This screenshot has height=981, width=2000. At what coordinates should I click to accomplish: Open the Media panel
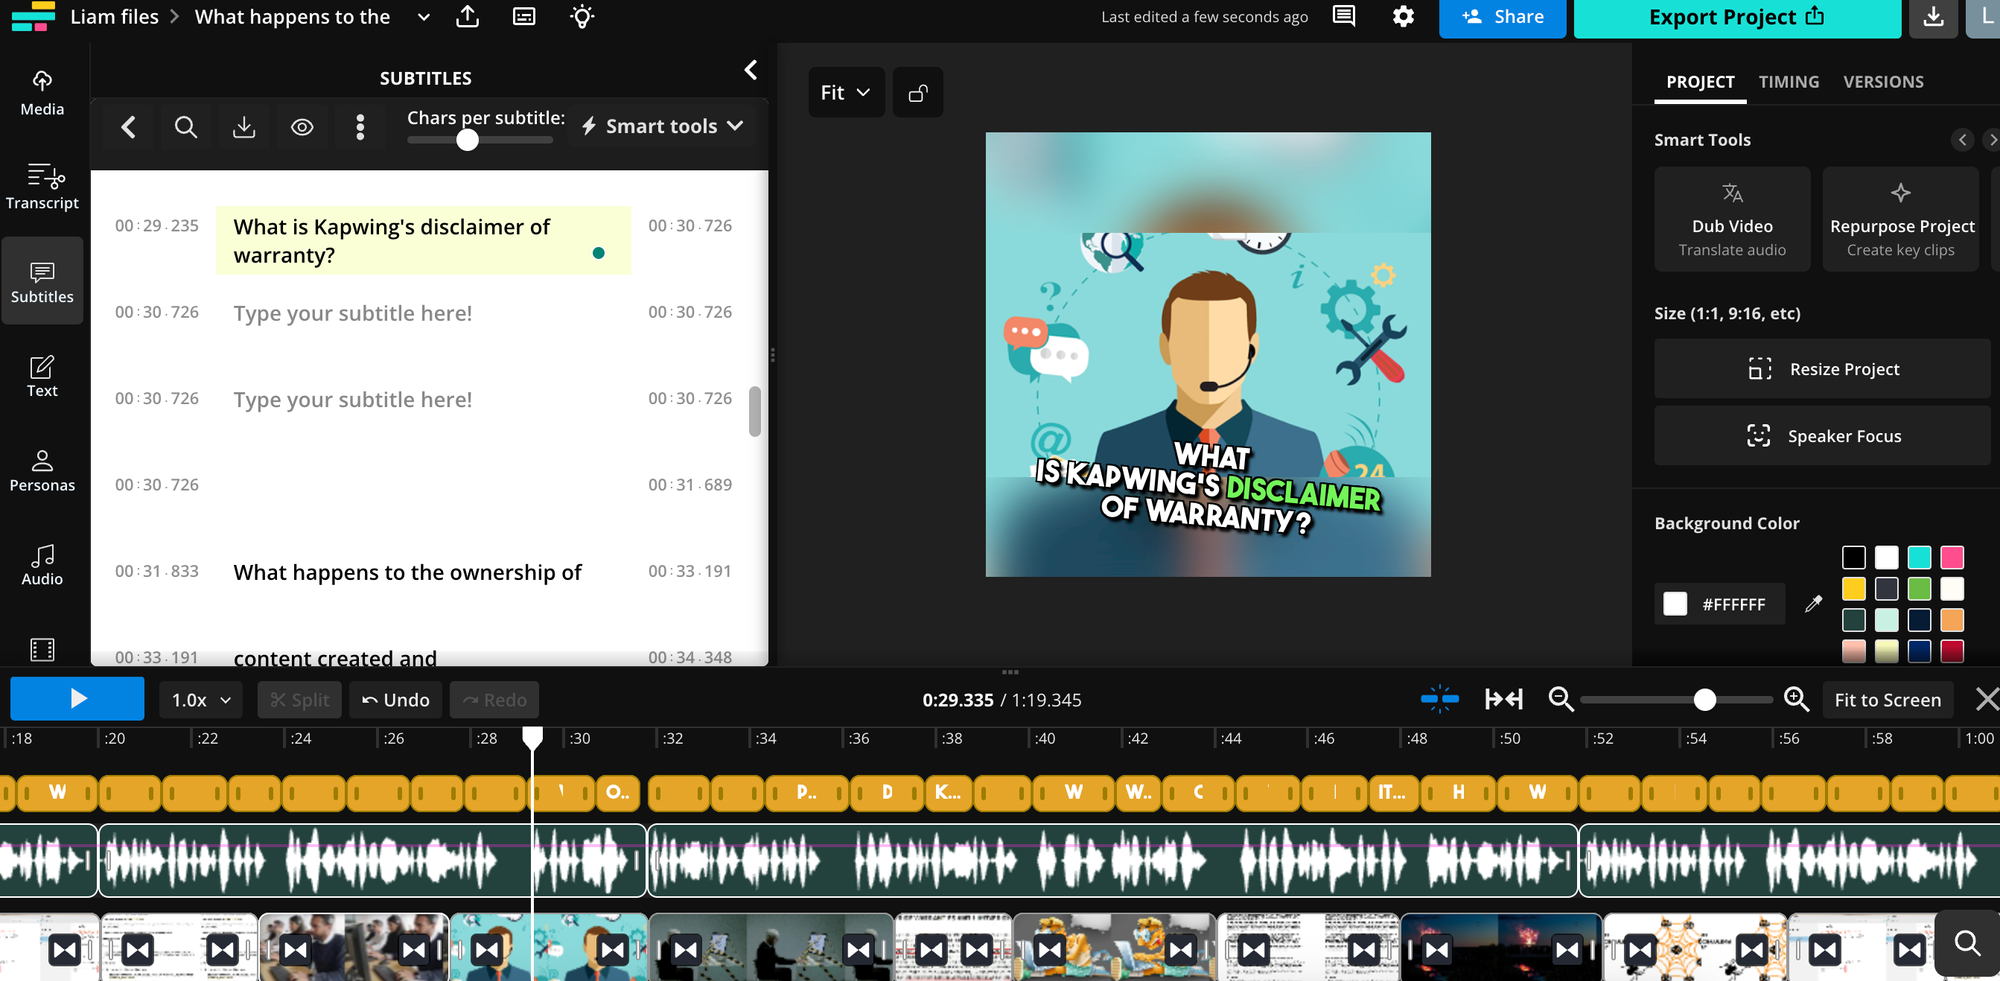click(42, 92)
